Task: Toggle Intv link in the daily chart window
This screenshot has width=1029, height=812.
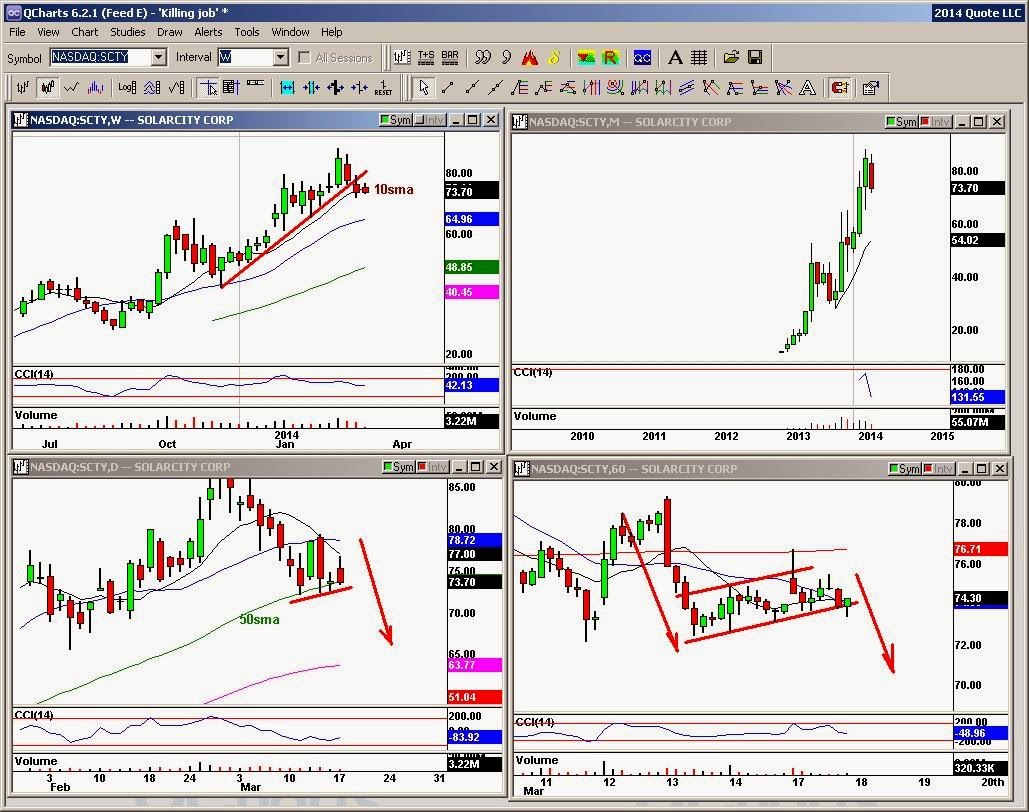Action: pos(433,467)
